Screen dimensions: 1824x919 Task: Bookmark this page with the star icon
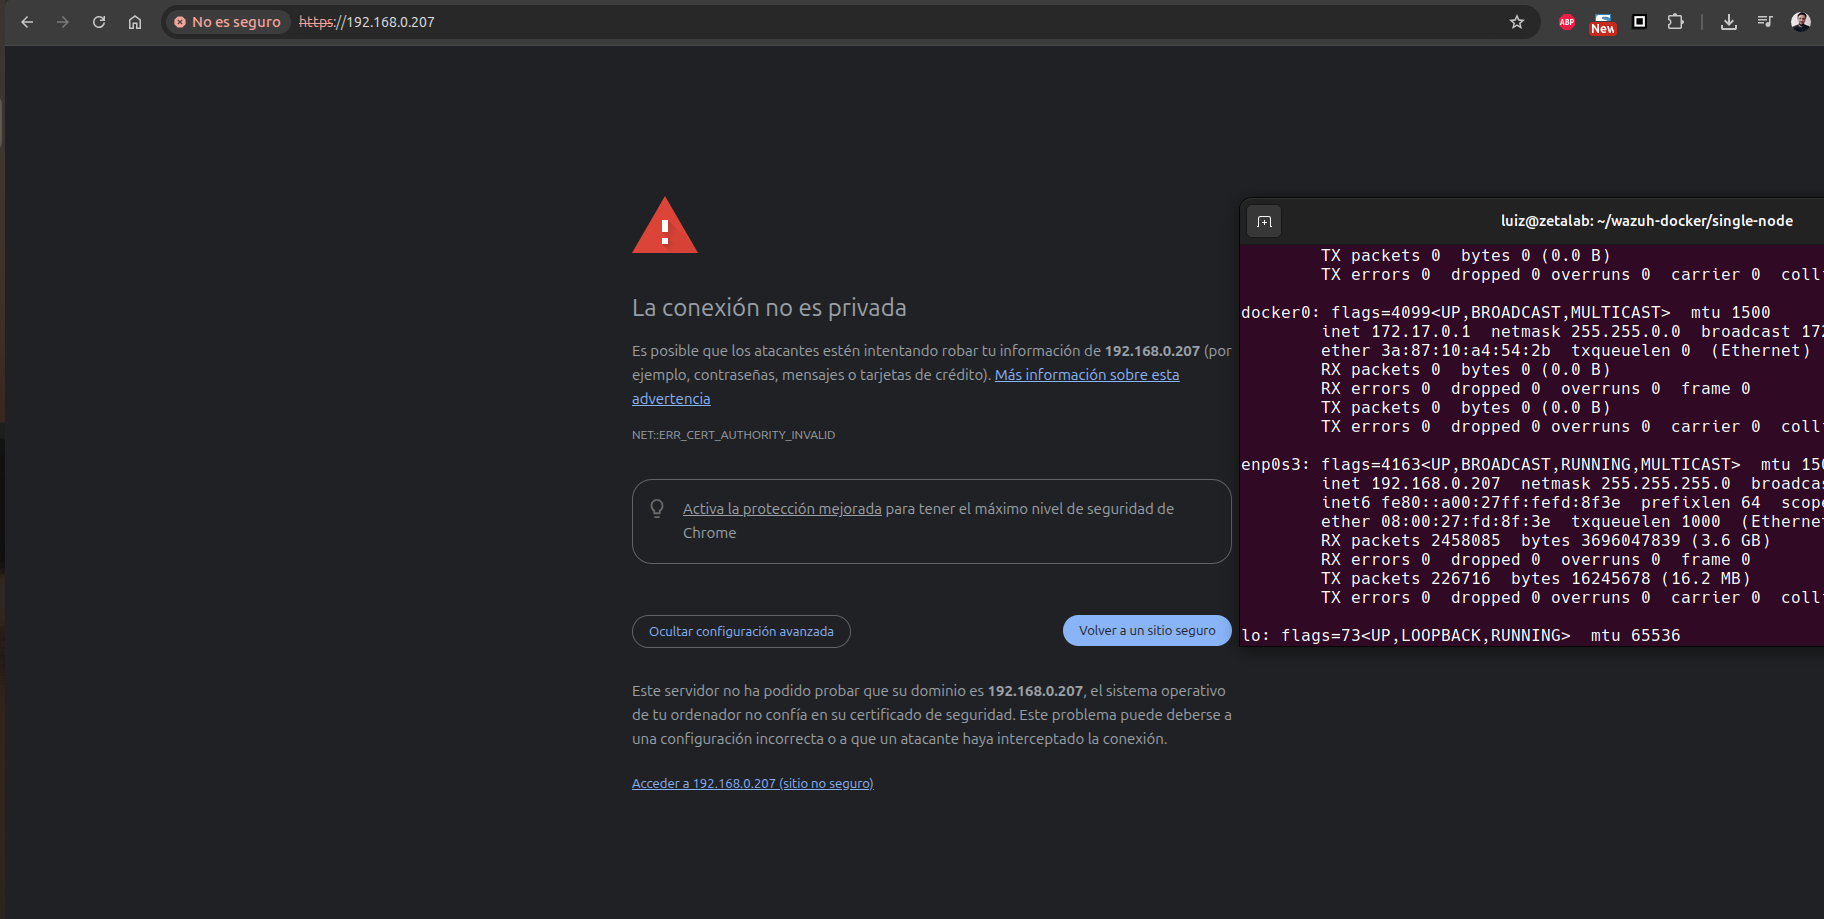click(1517, 22)
